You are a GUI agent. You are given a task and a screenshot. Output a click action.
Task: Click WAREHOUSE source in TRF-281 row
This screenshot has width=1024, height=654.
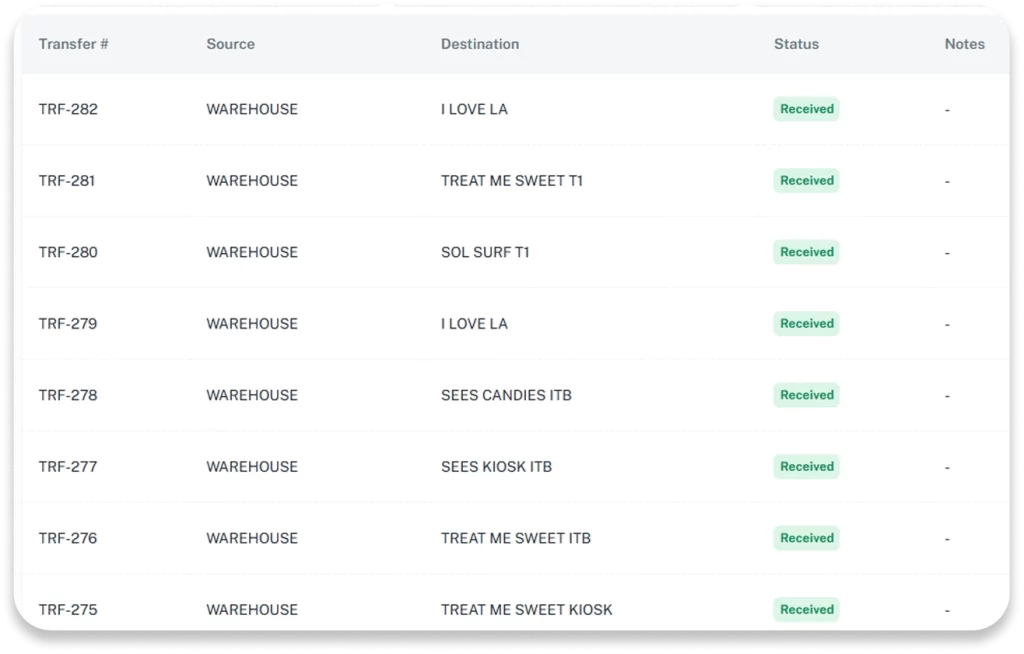pyautogui.click(x=252, y=181)
